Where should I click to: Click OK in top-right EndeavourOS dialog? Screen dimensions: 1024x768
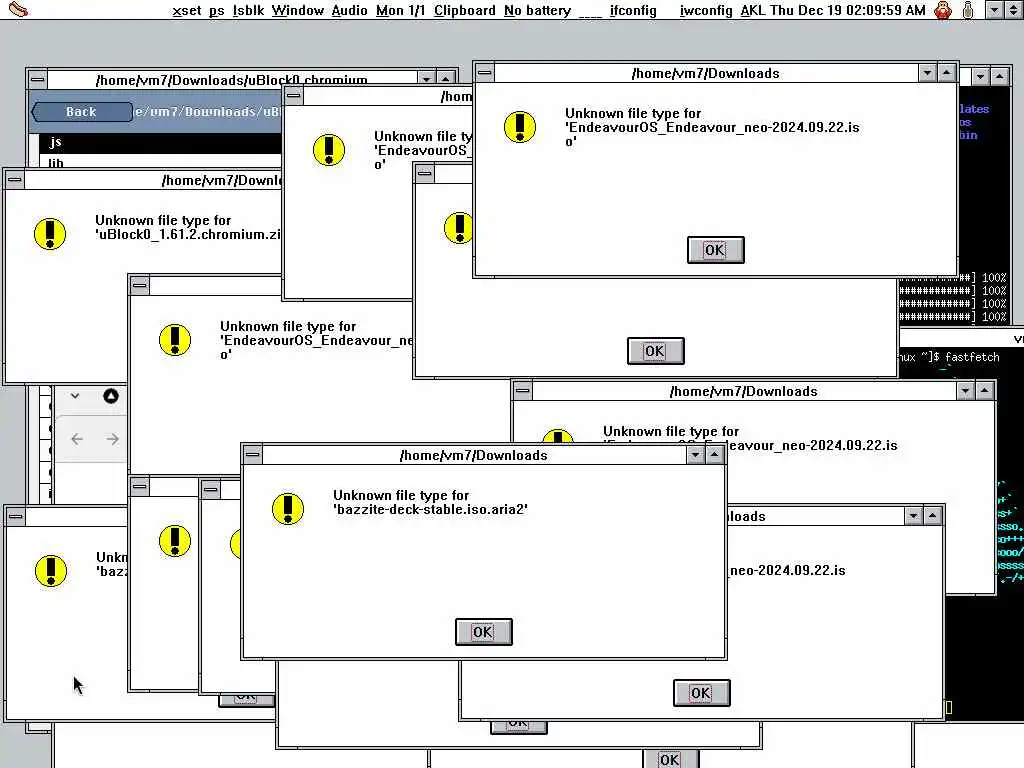click(x=715, y=250)
